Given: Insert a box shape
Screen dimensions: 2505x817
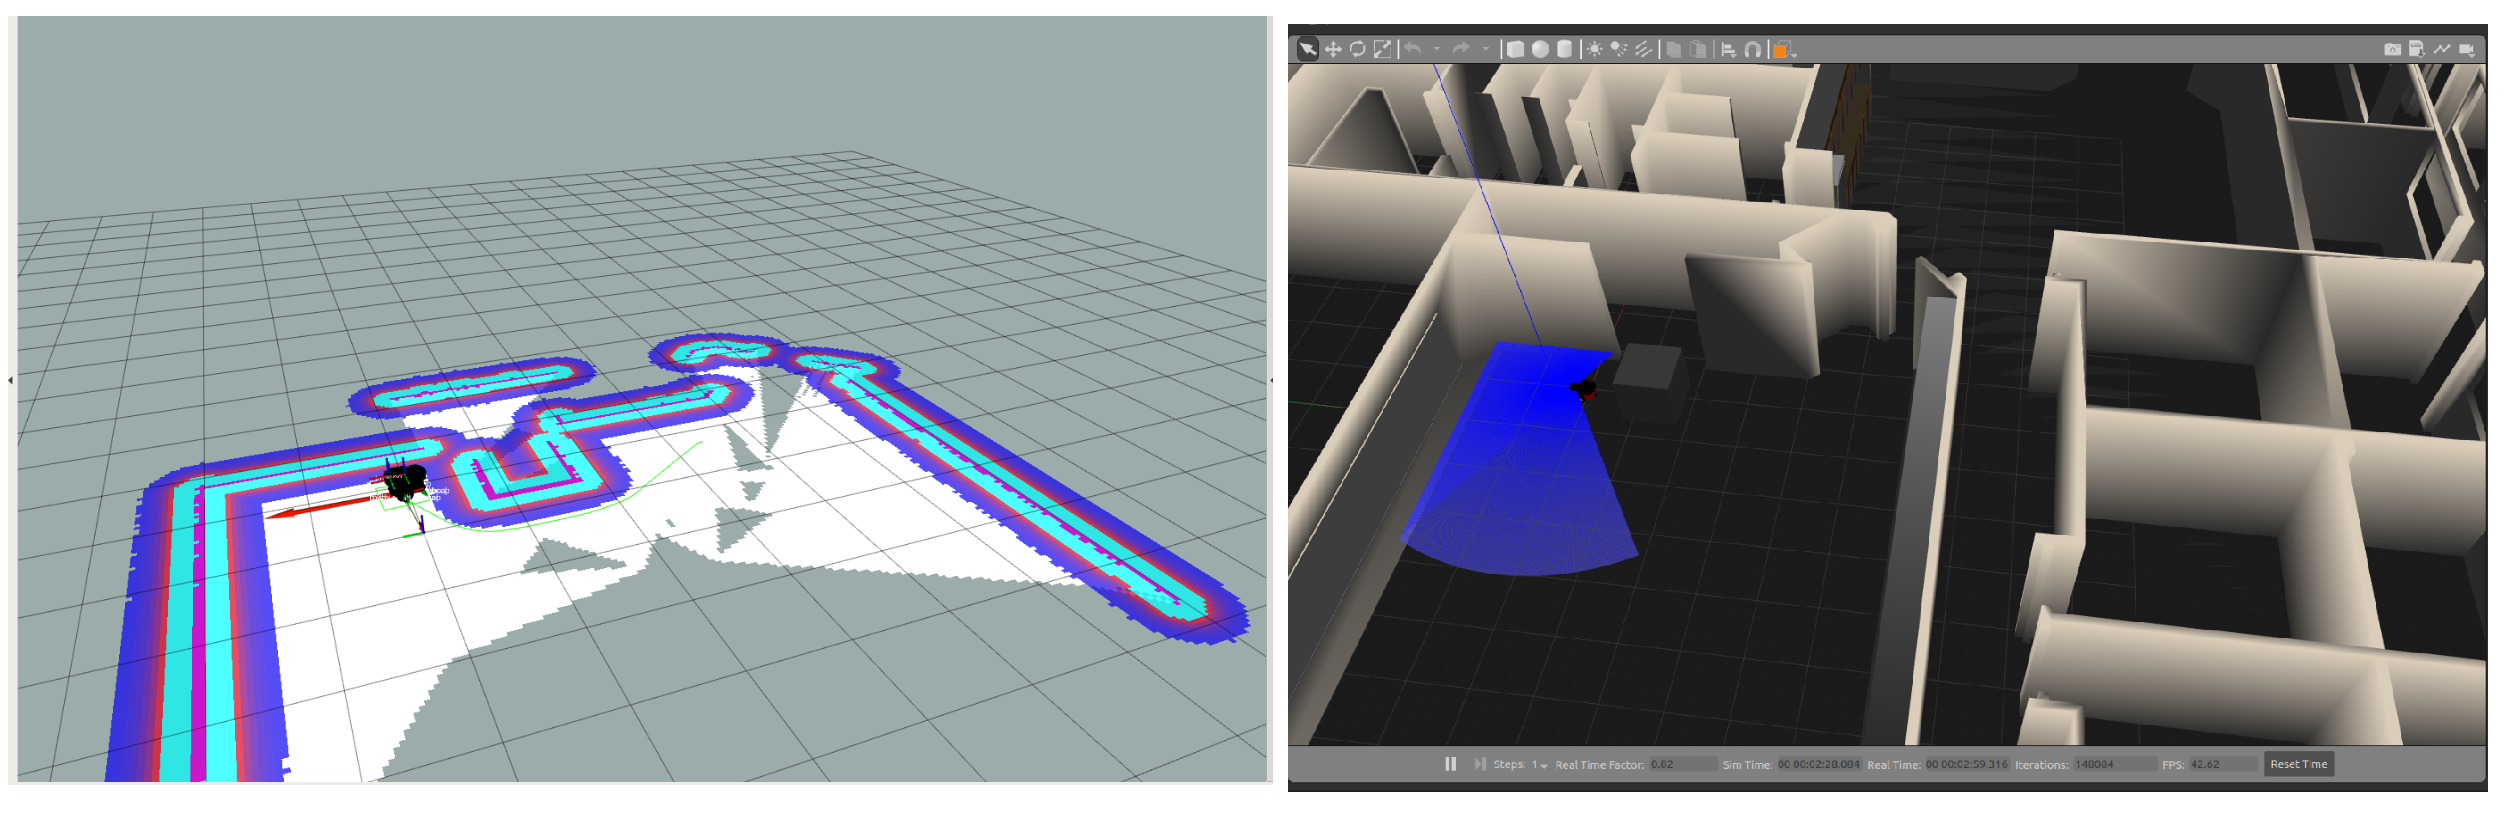Looking at the screenshot, I should (1516, 49).
